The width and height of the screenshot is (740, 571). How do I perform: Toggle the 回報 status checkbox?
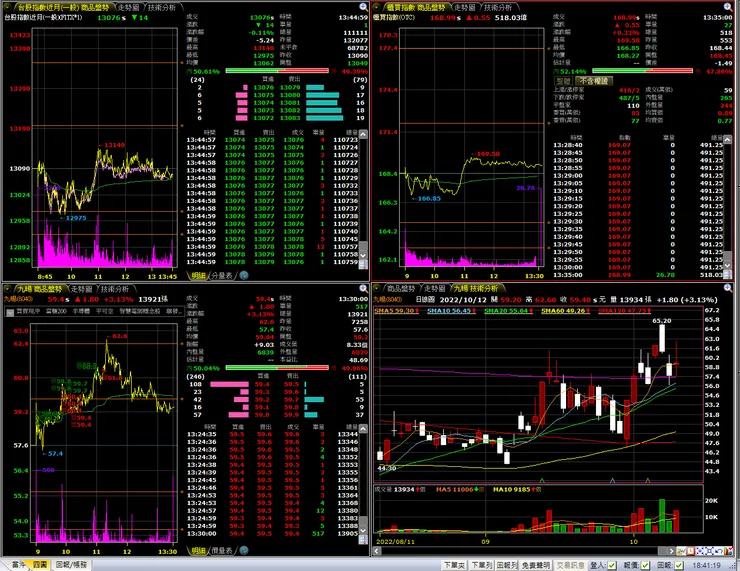[x=679, y=565]
